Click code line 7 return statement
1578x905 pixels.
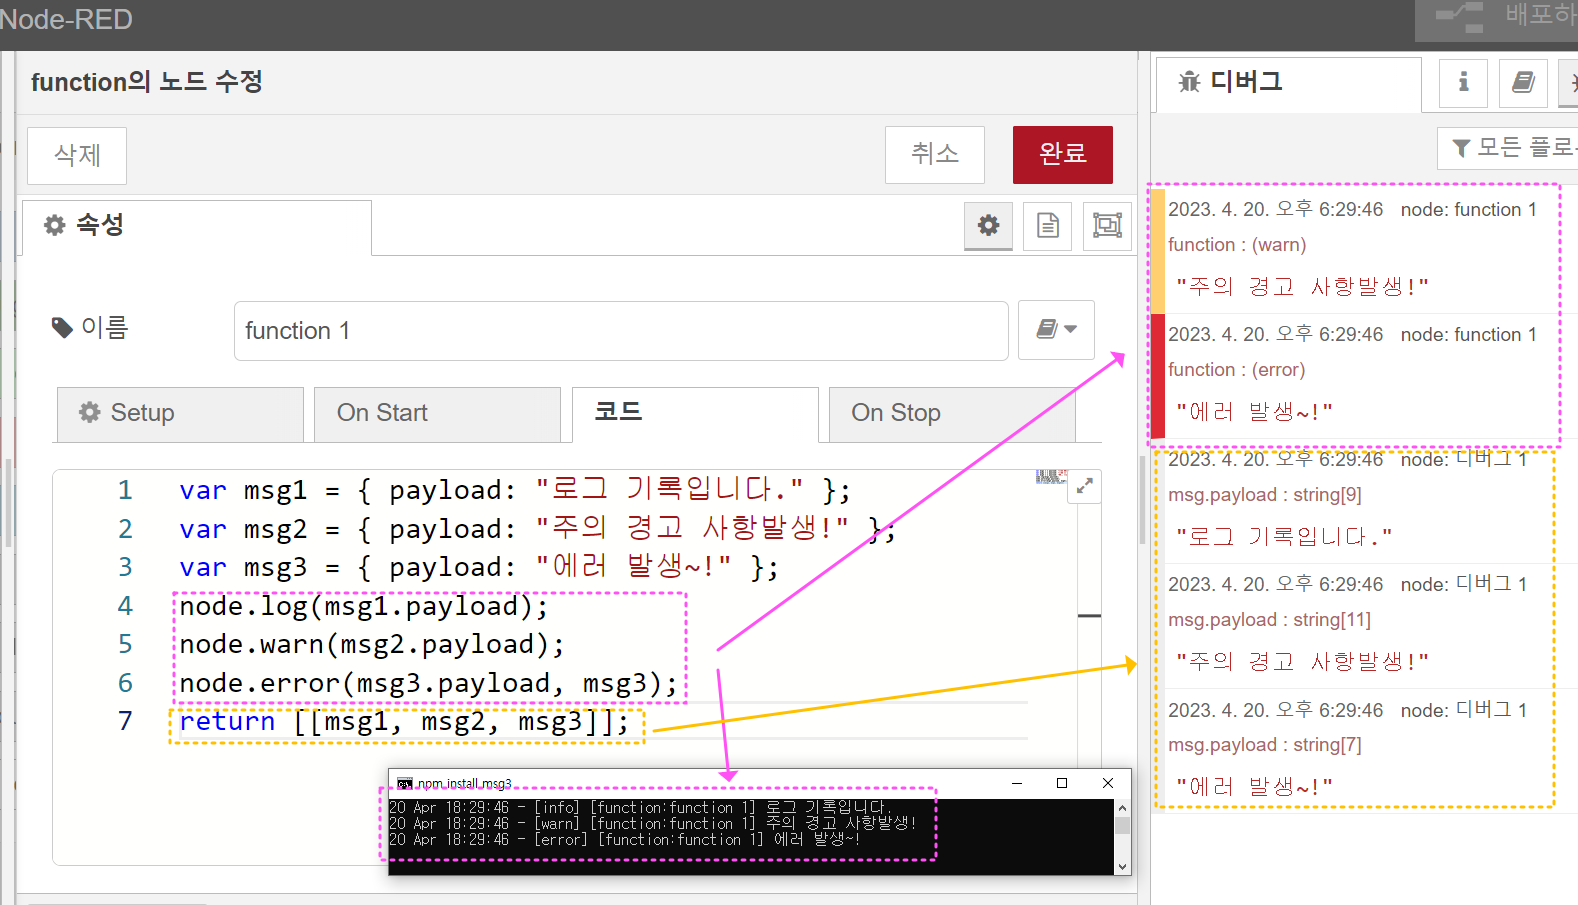coord(405,721)
